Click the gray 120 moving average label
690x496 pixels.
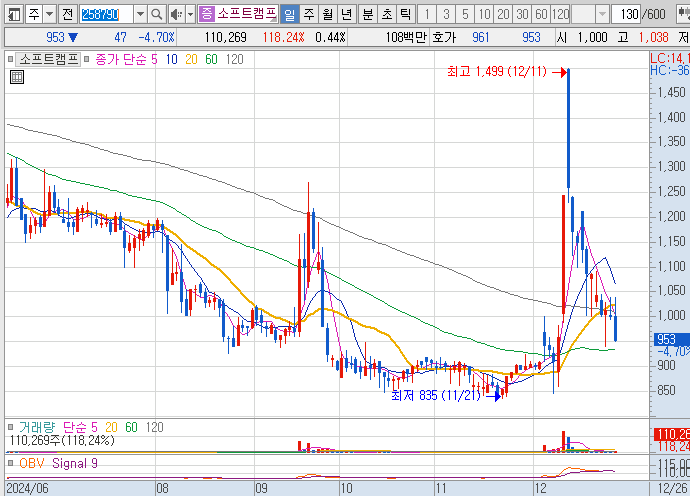click(235, 59)
